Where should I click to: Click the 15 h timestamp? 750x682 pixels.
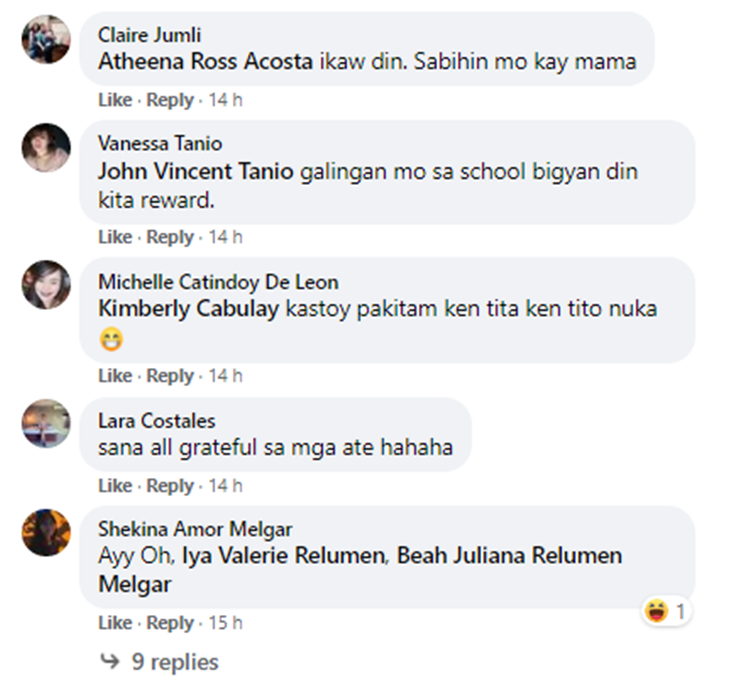point(225,623)
